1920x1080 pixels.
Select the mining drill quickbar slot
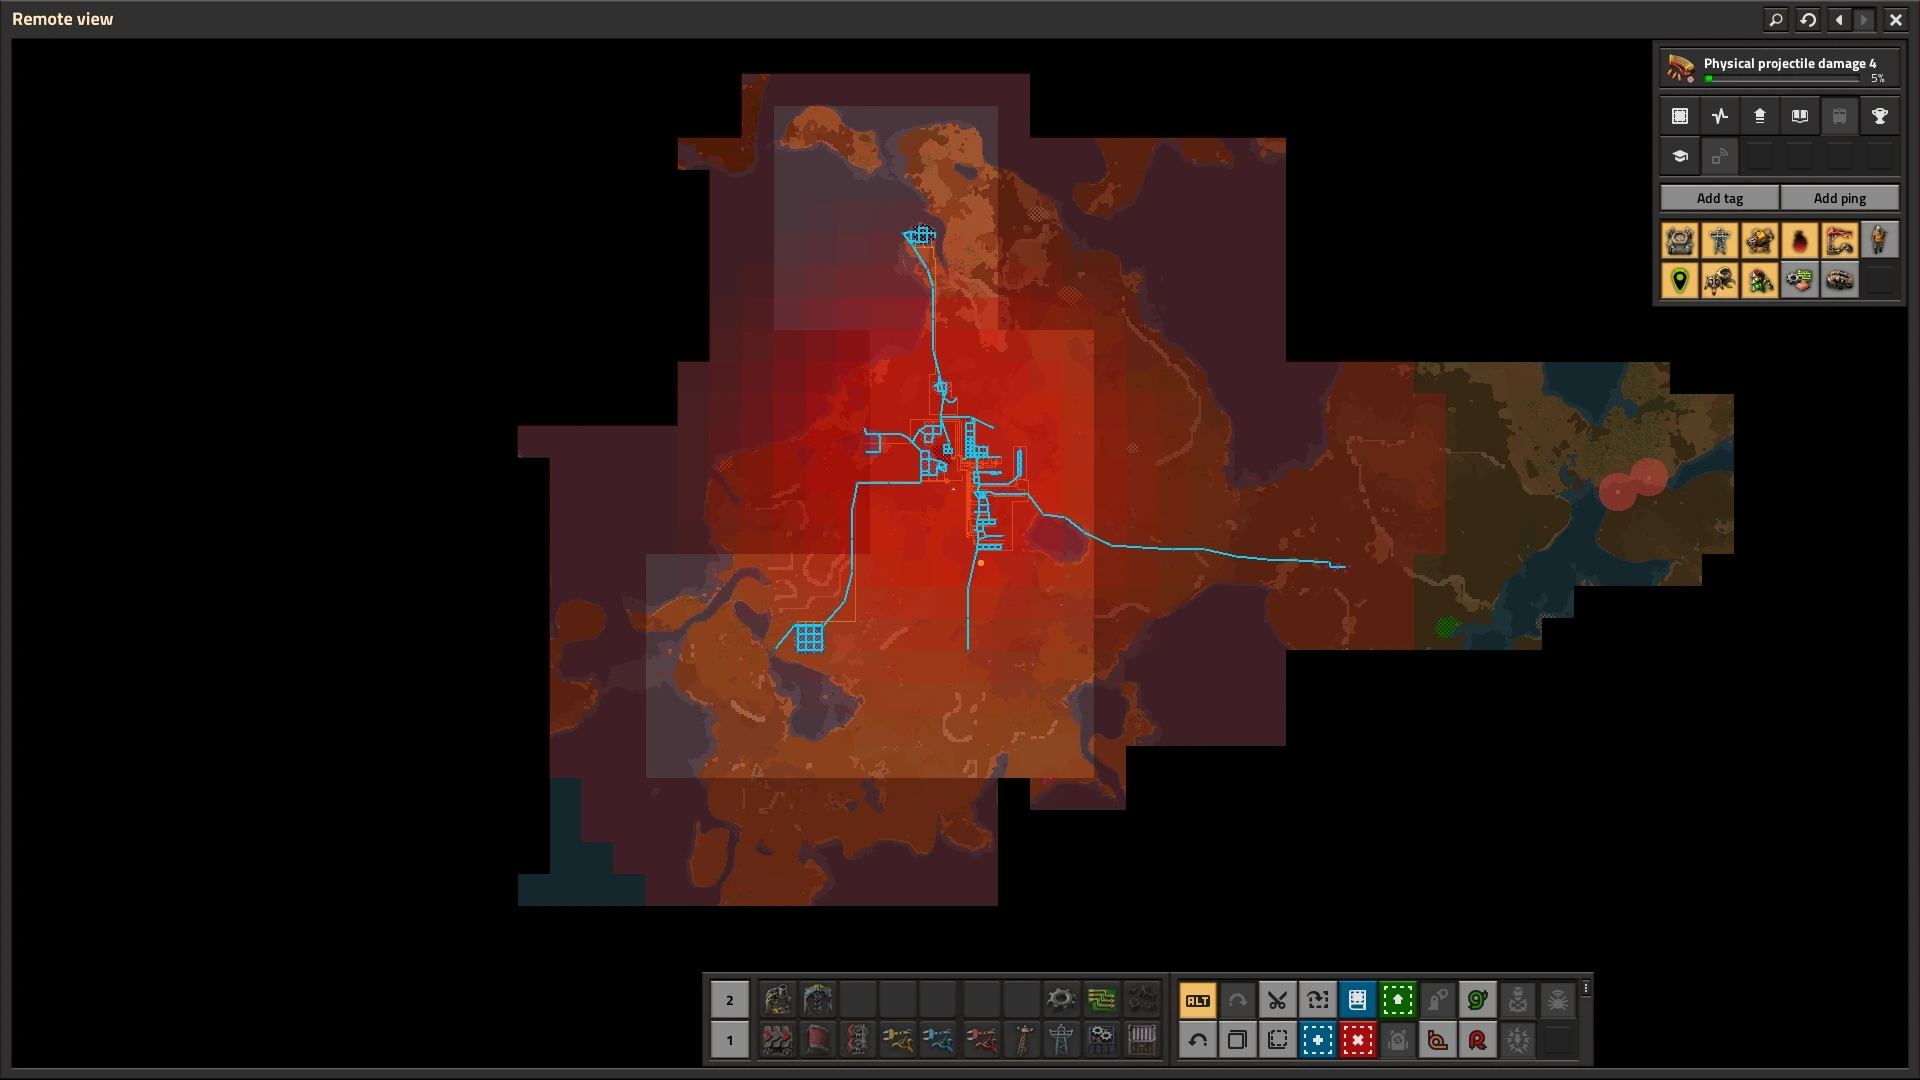817,999
